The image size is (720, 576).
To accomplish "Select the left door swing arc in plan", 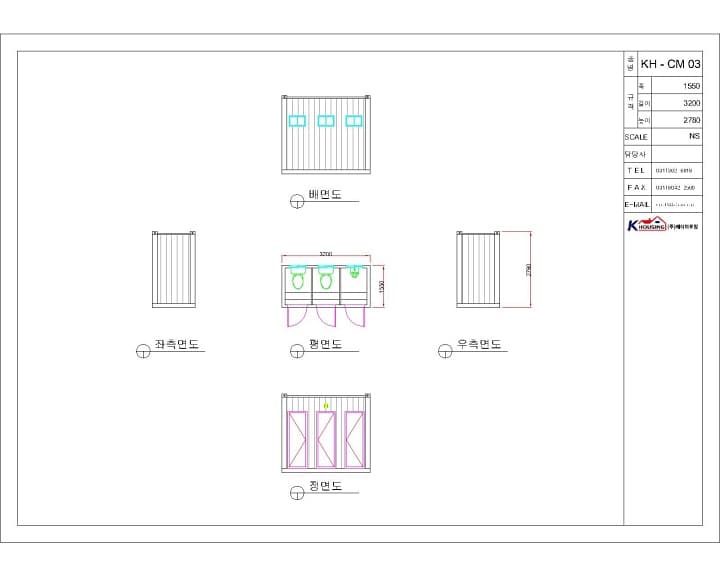I will point(295,317).
